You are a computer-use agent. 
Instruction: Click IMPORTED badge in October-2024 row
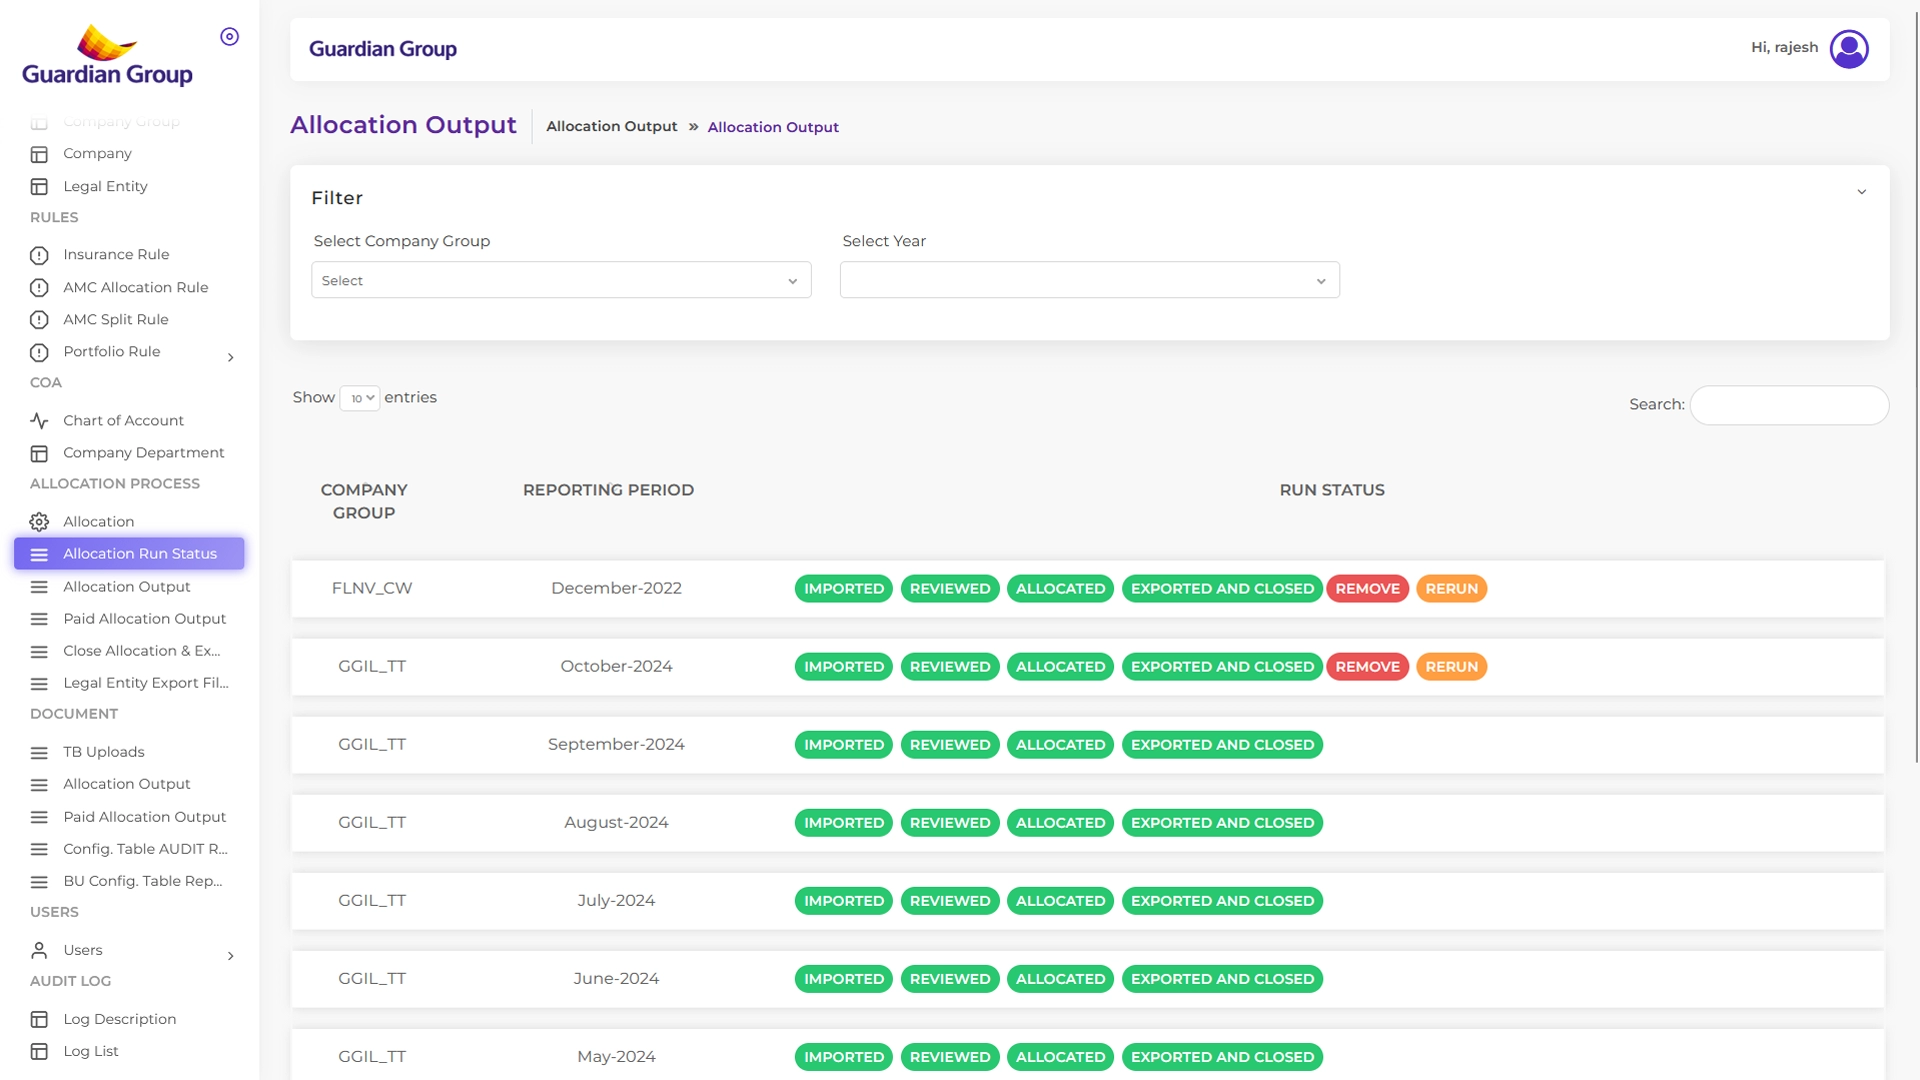click(843, 667)
